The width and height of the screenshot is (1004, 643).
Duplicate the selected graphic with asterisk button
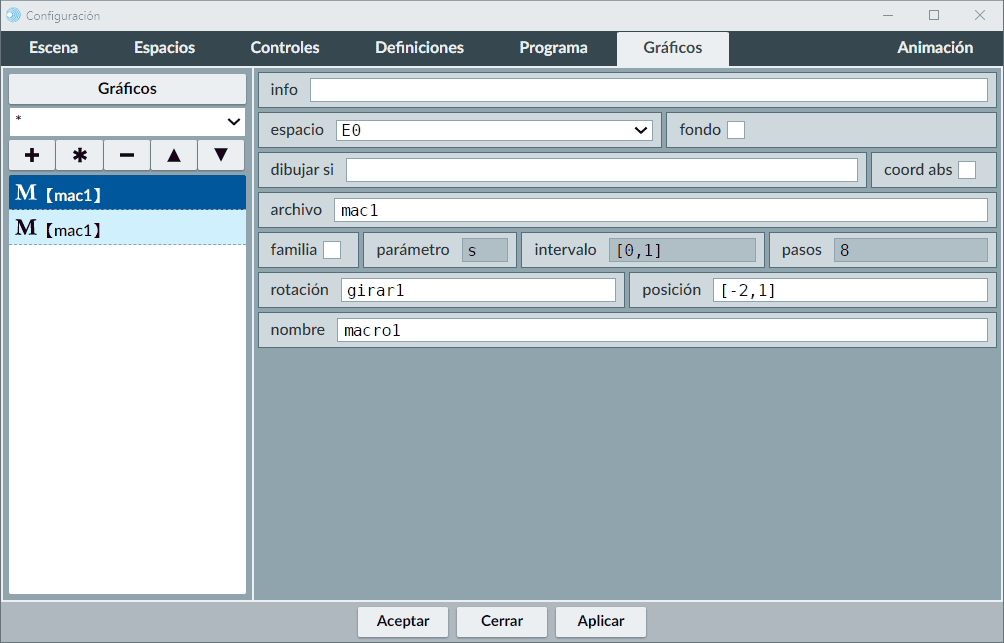tap(80, 155)
